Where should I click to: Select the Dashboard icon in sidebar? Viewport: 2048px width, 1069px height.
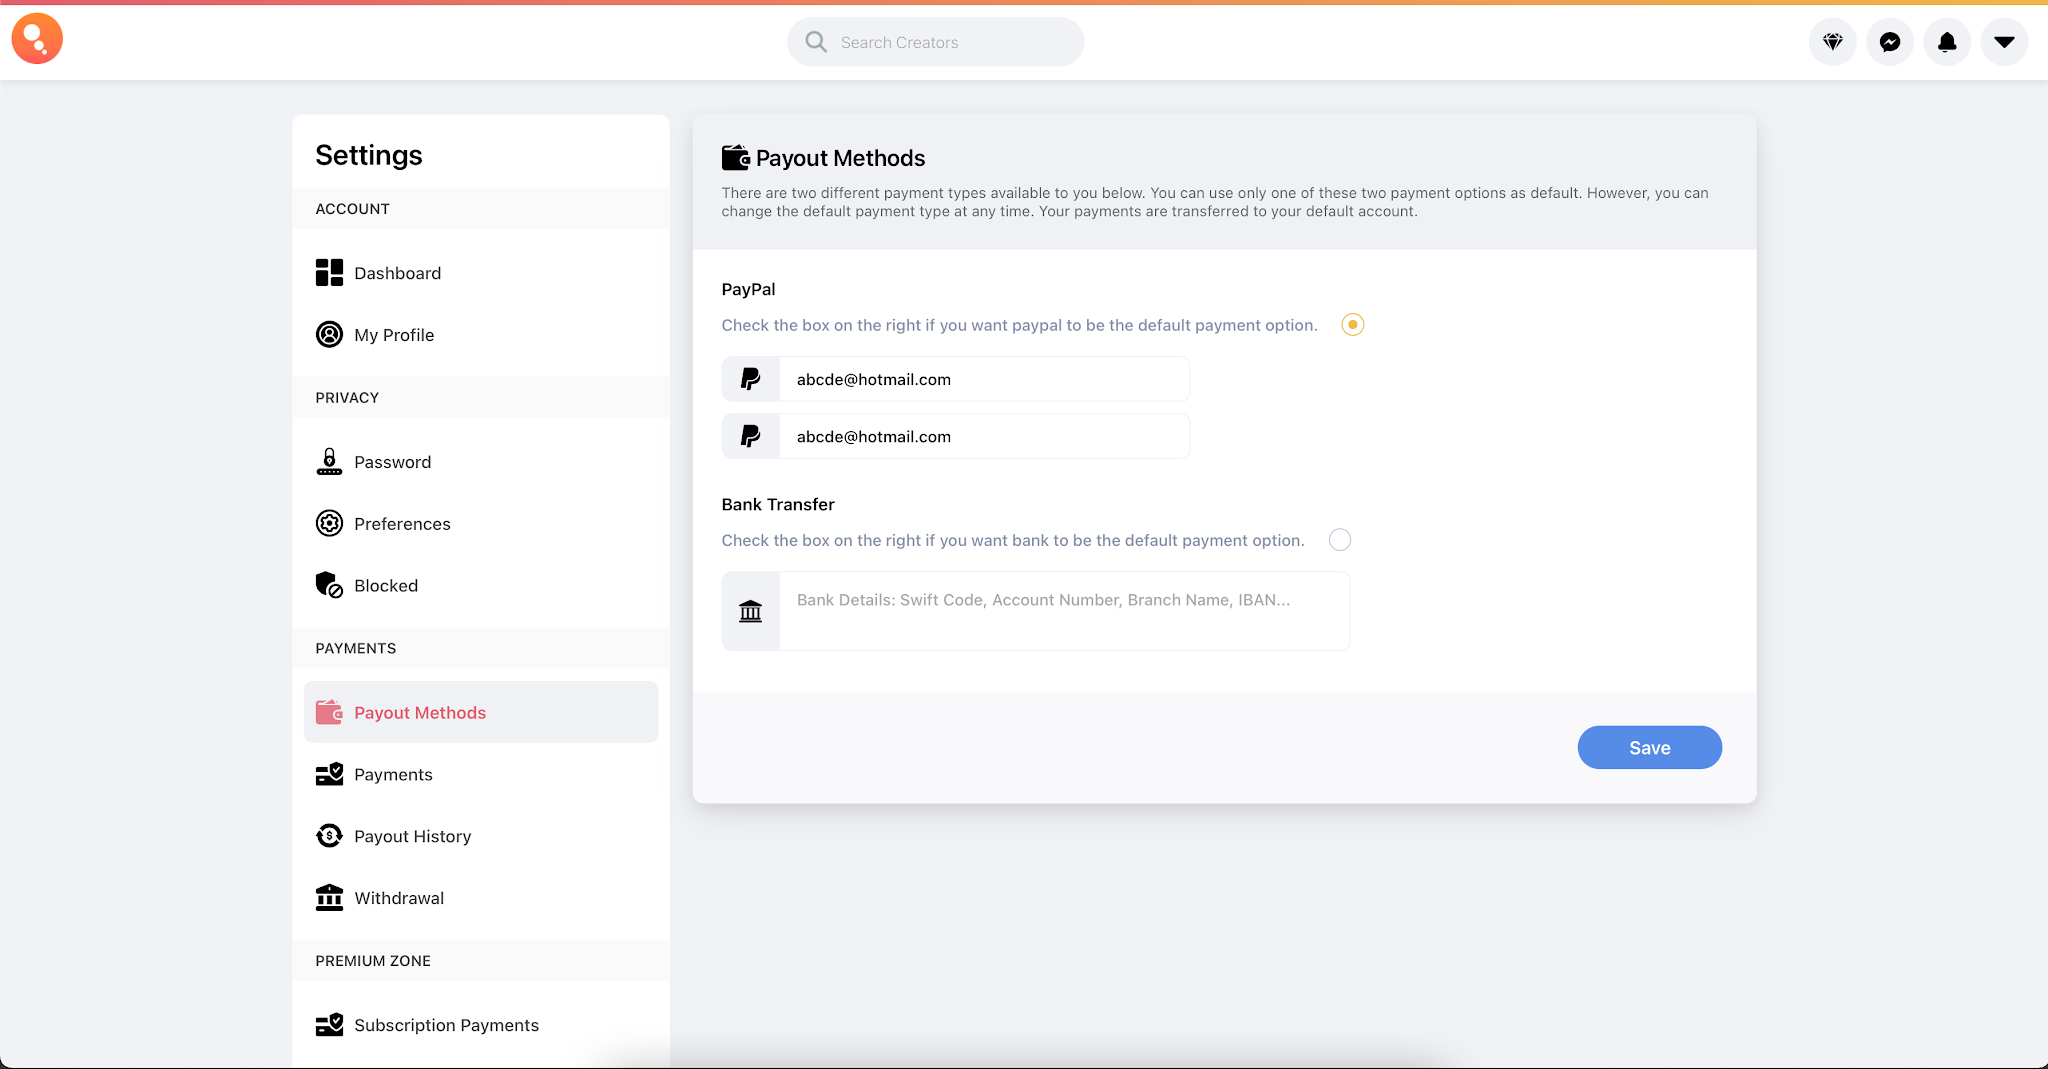click(329, 272)
